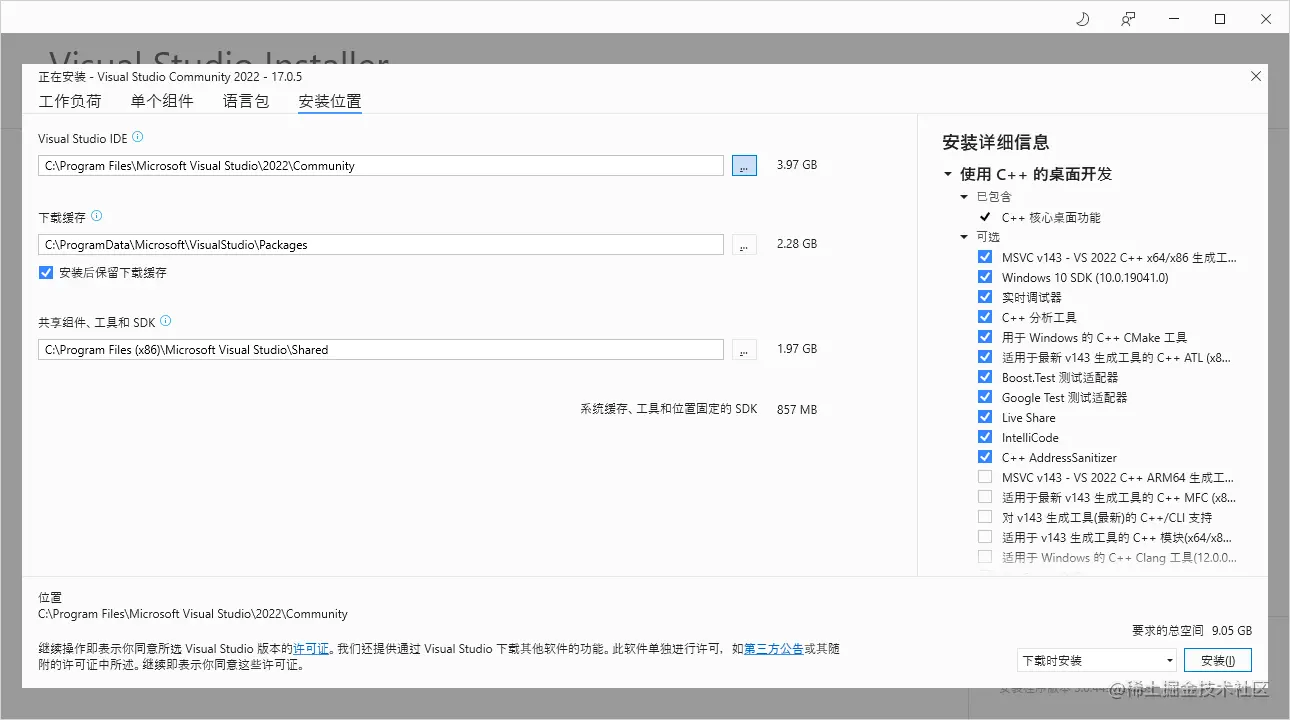Enable 对 v143 生成工具的 C++/CLI 支持

(x=985, y=517)
